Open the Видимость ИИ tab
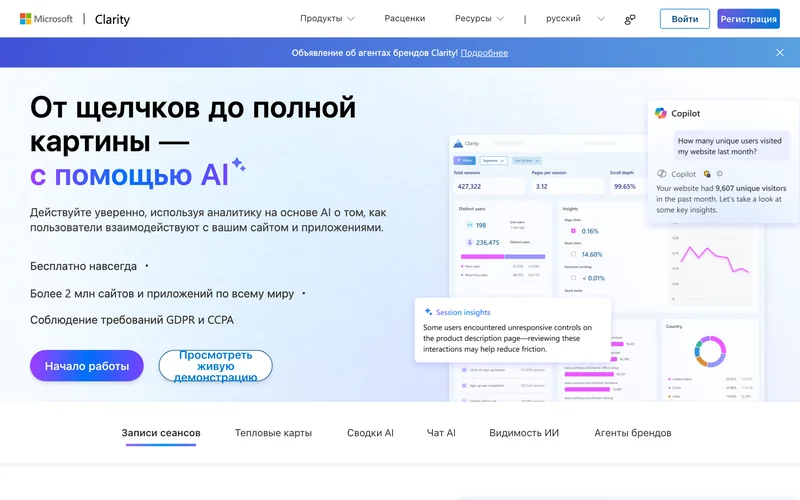 [x=524, y=433]
